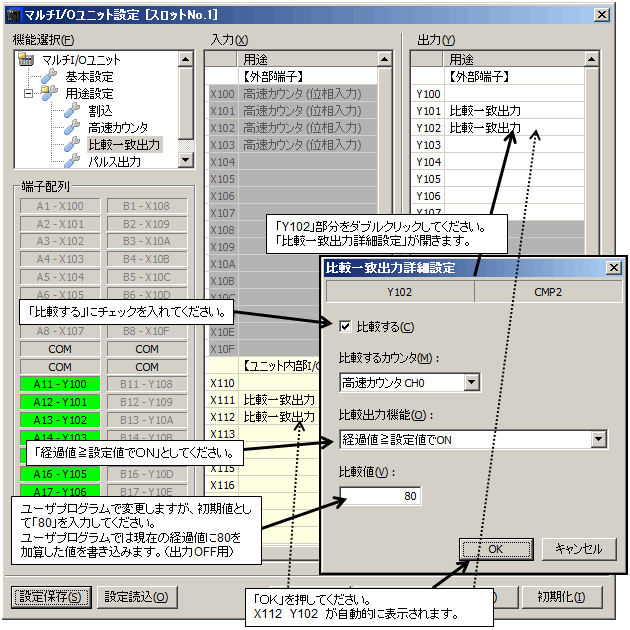Click wrench icon beside パルス出力
This screenshot has height=630, width=630.
[71, 162]
